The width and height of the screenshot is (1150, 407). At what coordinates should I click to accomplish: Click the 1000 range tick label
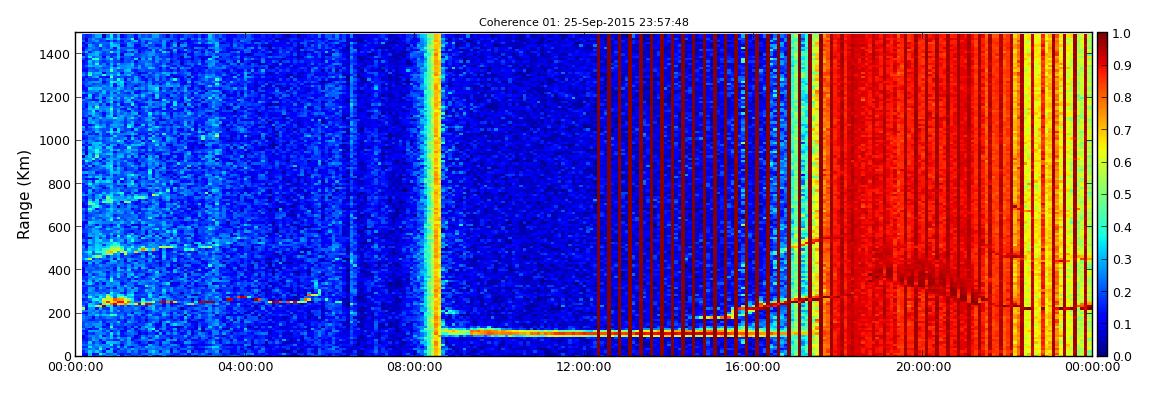[x=56, y=141]
